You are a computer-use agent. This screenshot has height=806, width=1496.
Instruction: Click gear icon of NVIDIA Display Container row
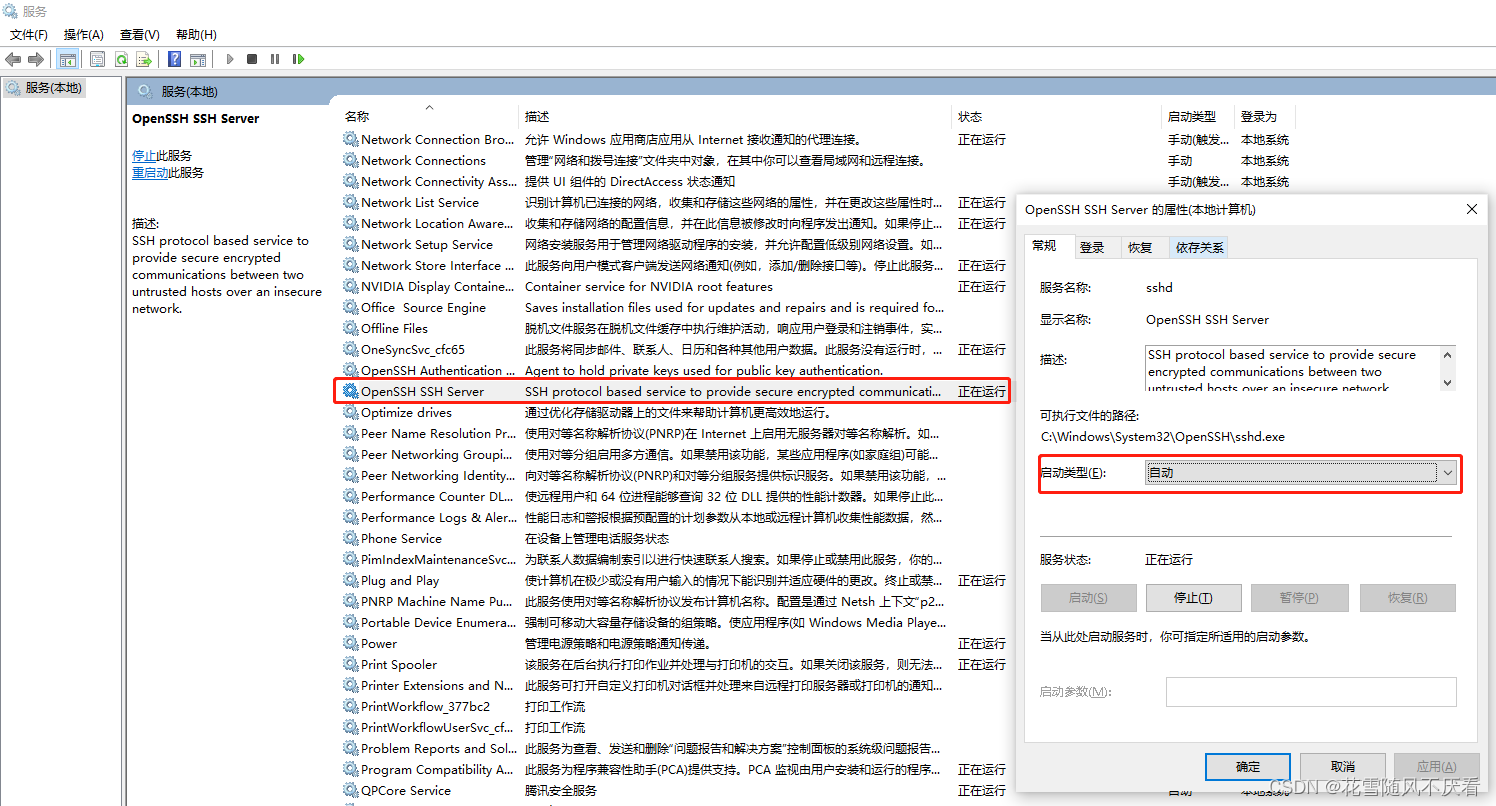350,286
